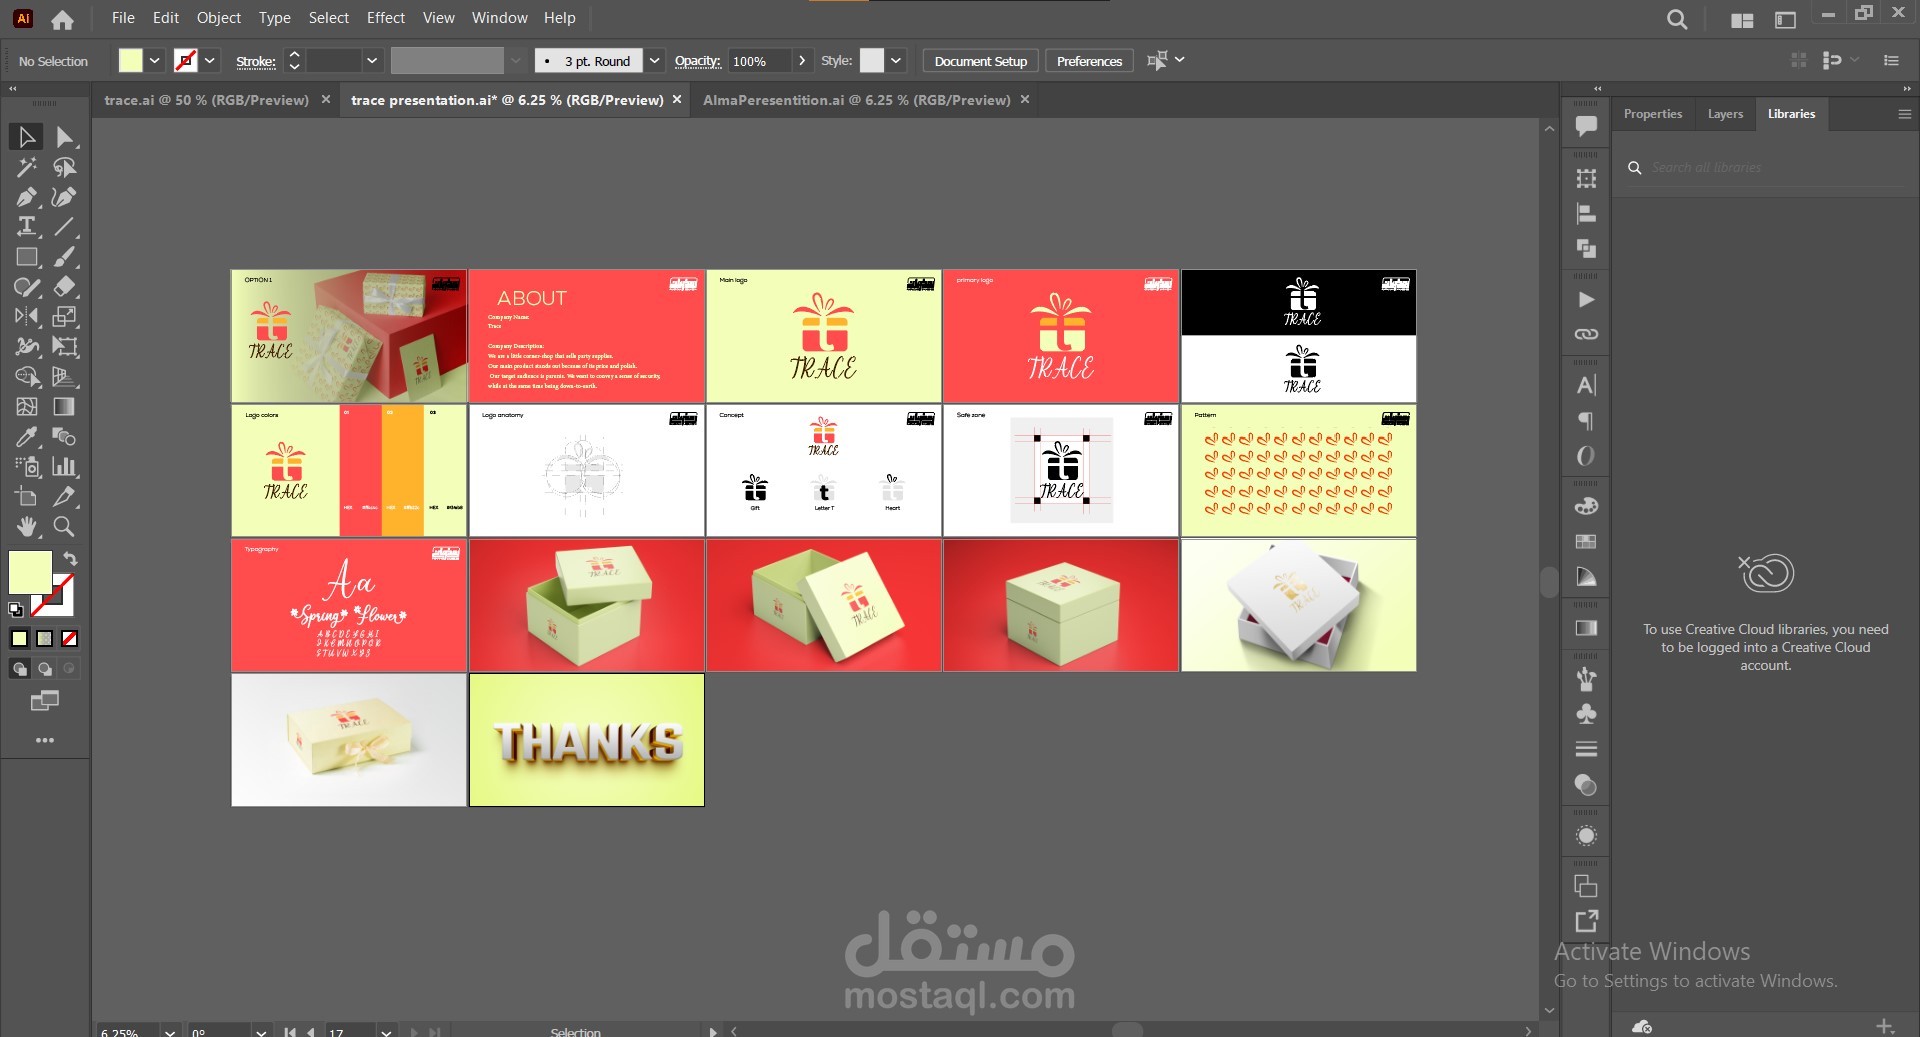The height and width of the screenshot is (1037, 1920).
Task: Open the Object menu
Action: (219, 18)
